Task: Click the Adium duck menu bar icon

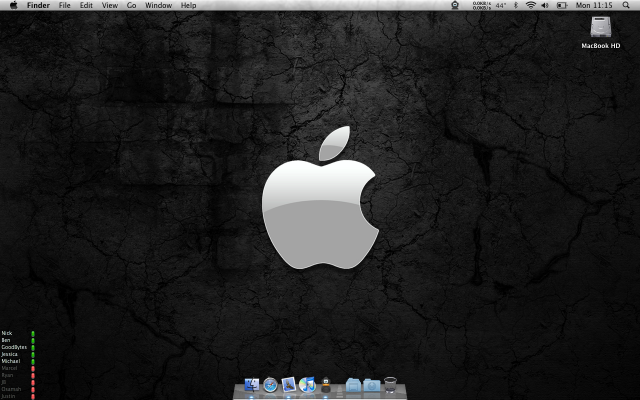Action: (455, 5)
